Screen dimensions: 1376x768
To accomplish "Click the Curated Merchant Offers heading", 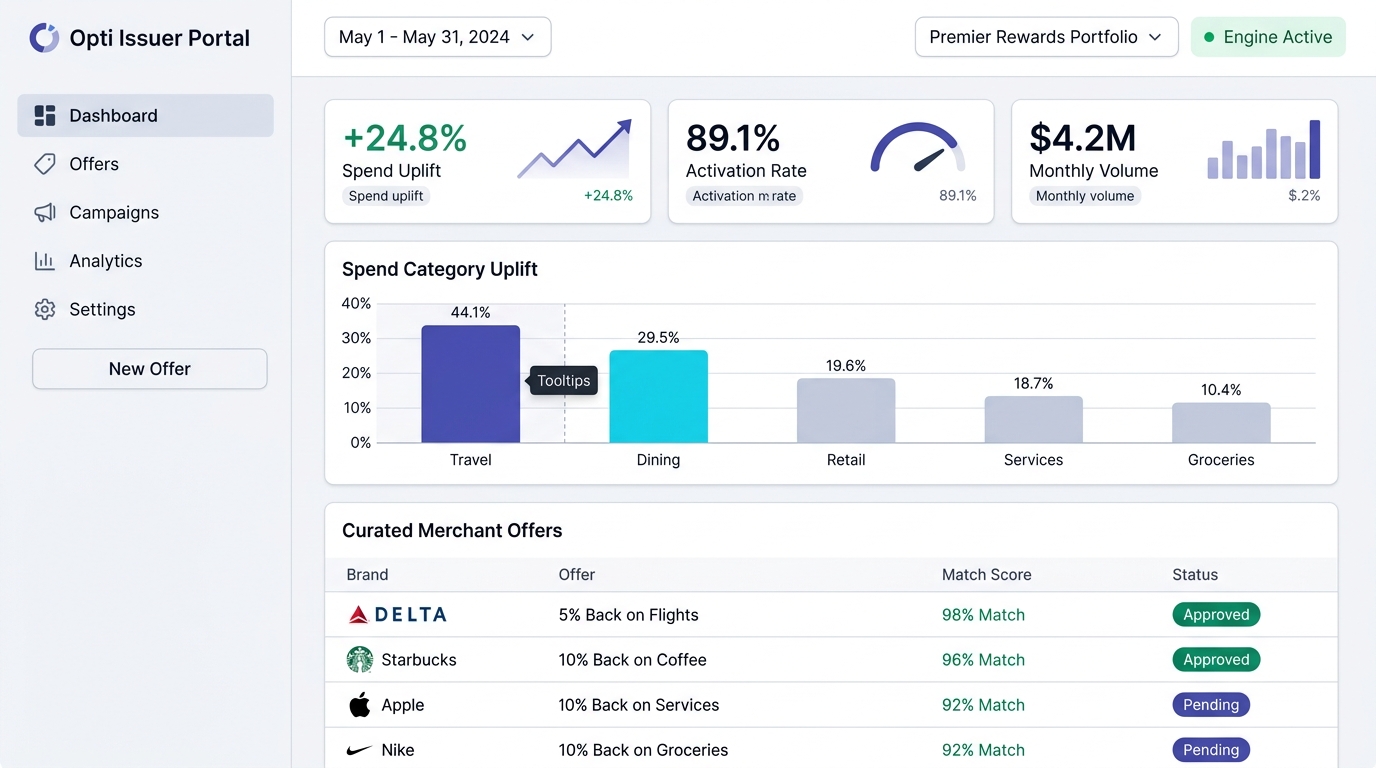I will click(x=452, y=531).
